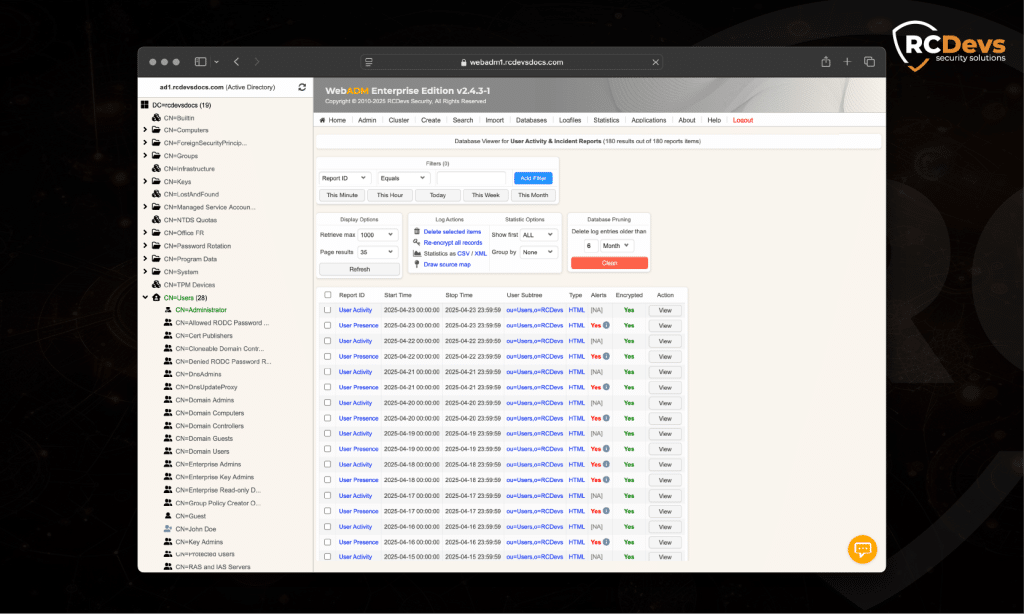Open the Show first ALL dropdown
The width and height of the screenshot is (1024, 614).
coord(539,234)
